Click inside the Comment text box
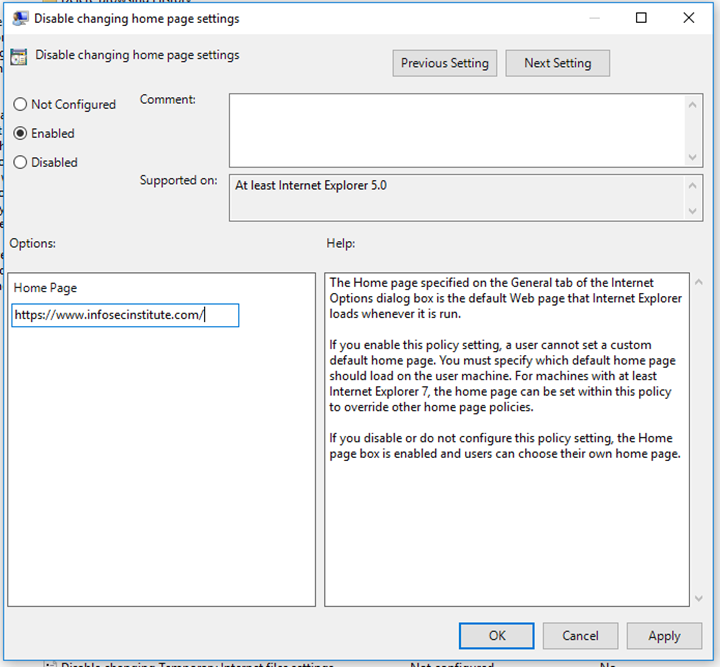The height and width of the screenshot is (667, 720). tap(456, 130)
